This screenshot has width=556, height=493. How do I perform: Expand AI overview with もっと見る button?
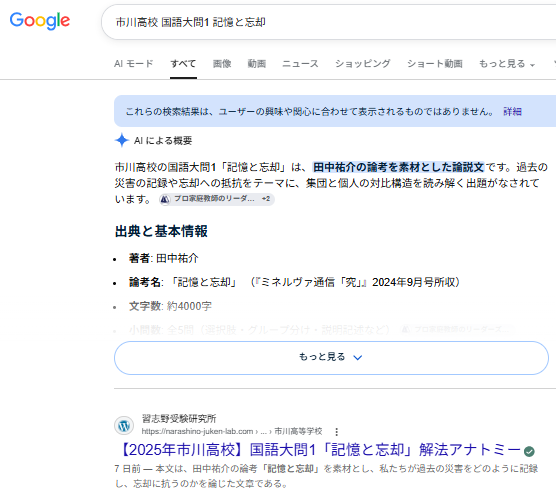[x=331, y=358]
